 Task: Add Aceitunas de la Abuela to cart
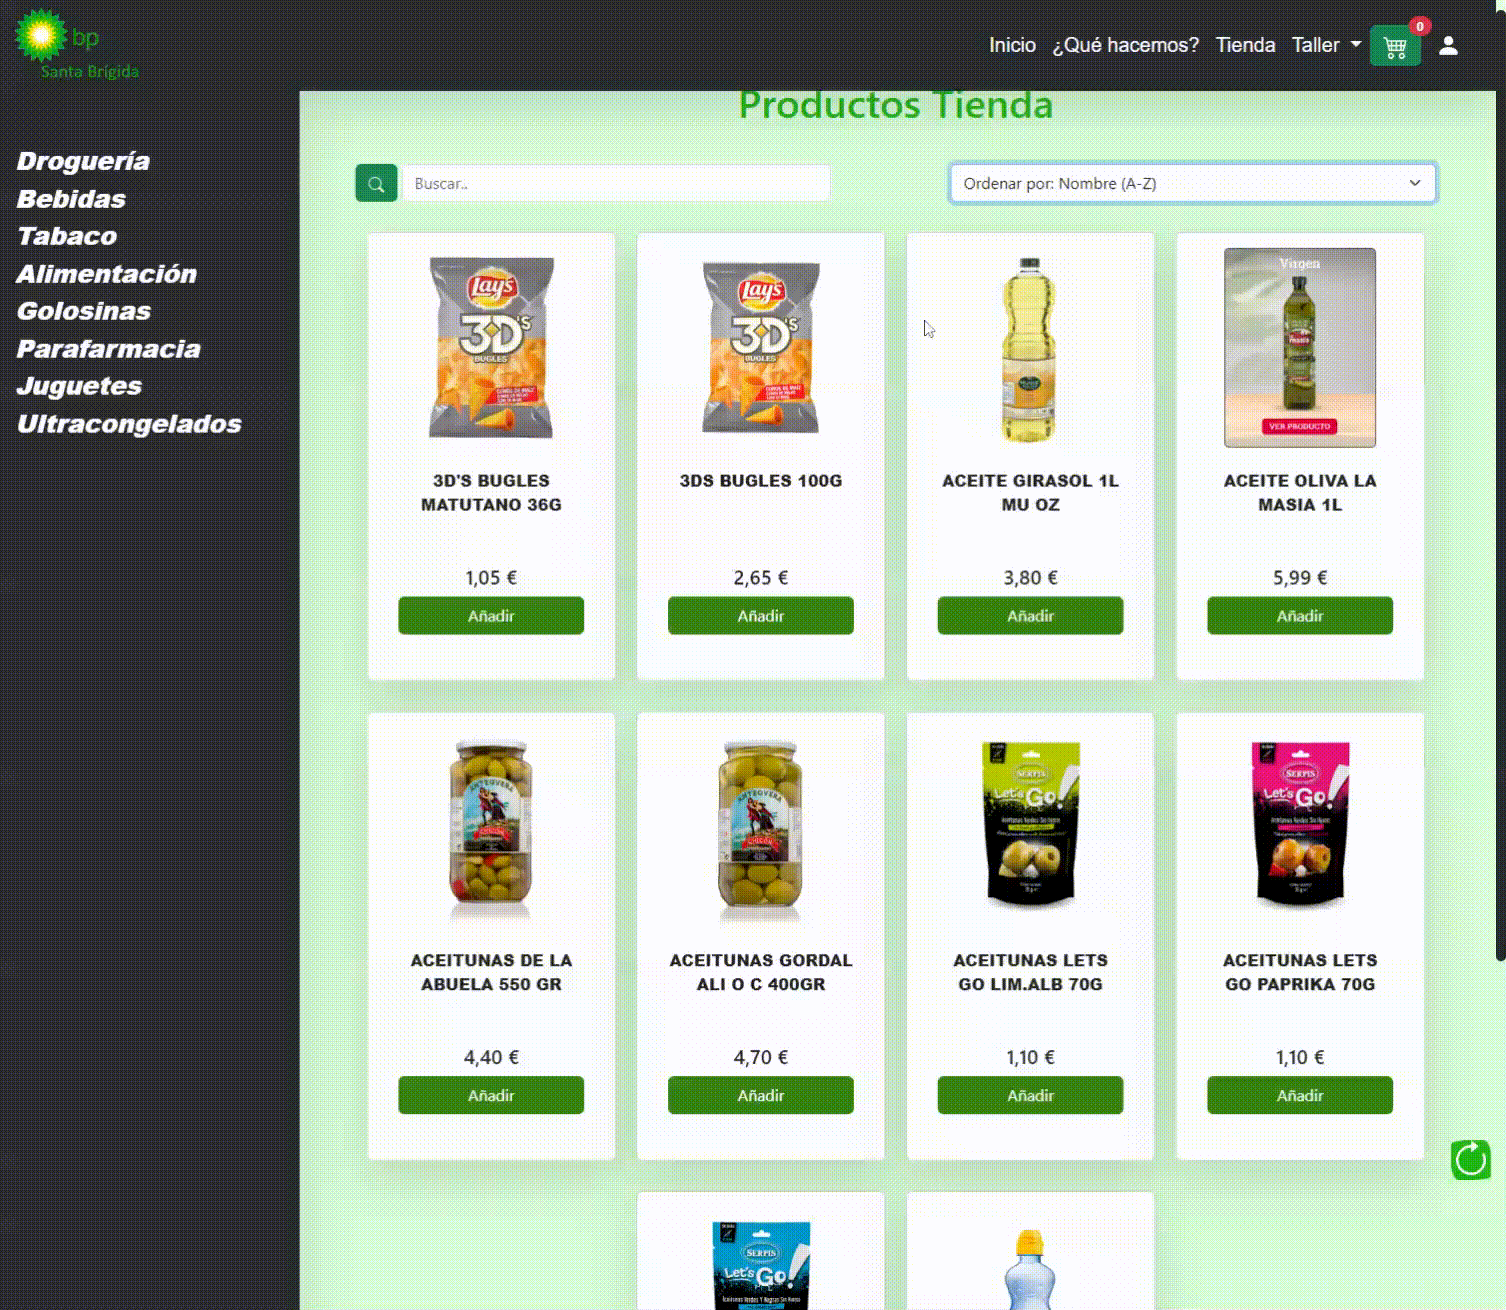(491, 1095)
